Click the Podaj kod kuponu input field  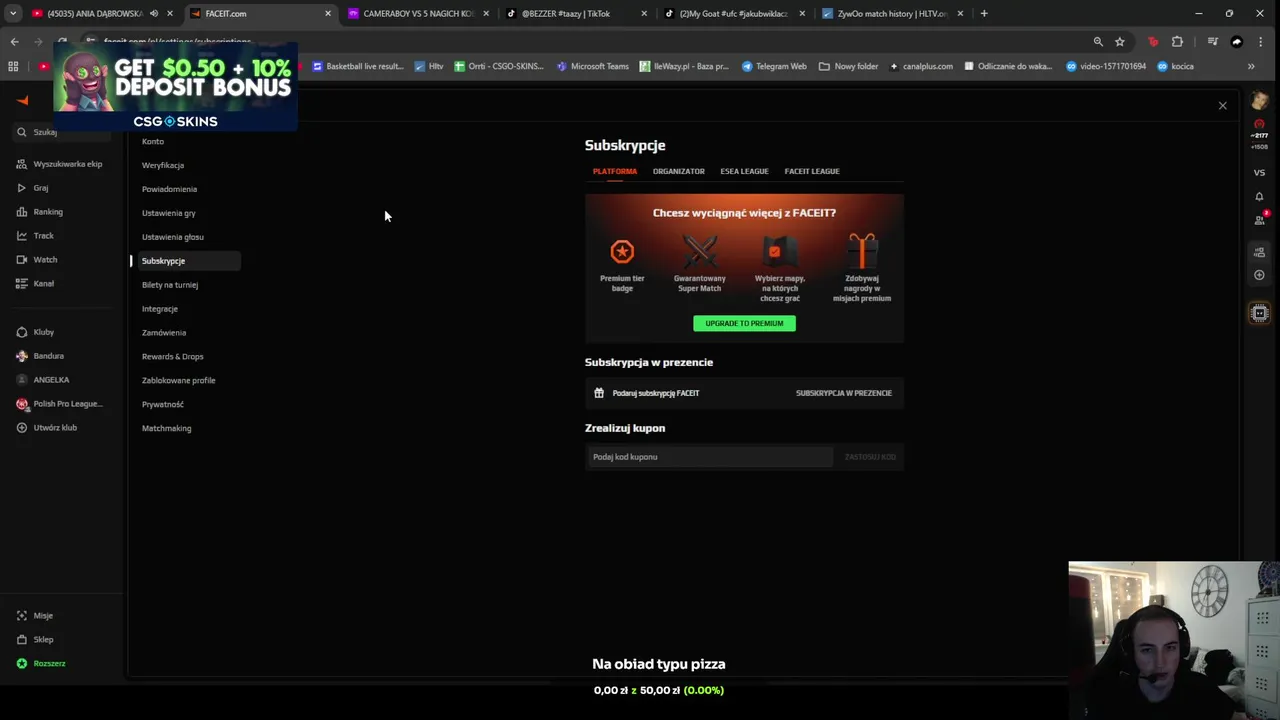[709, 457]
